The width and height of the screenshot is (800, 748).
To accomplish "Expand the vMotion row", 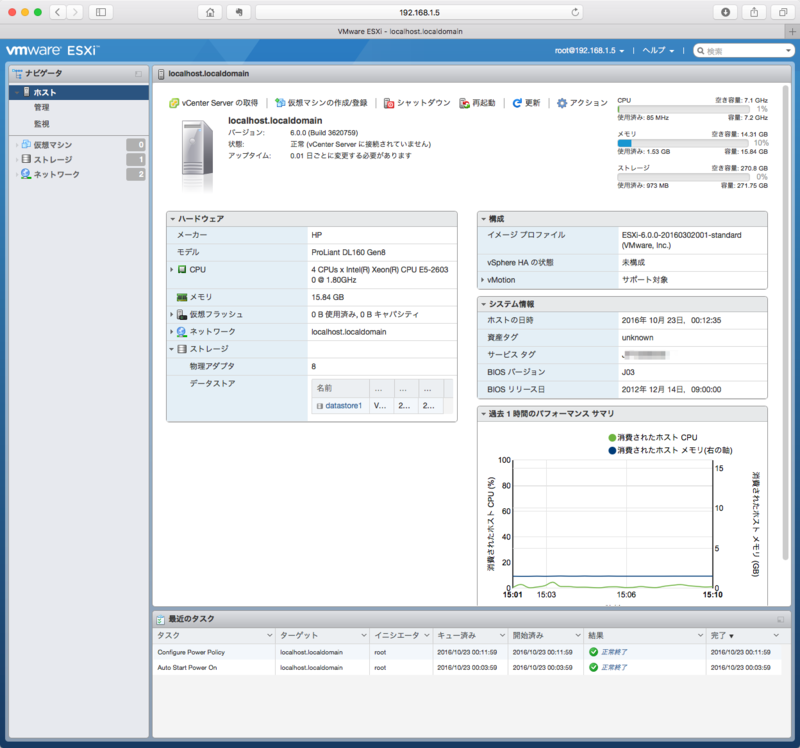I will (482, 280).
